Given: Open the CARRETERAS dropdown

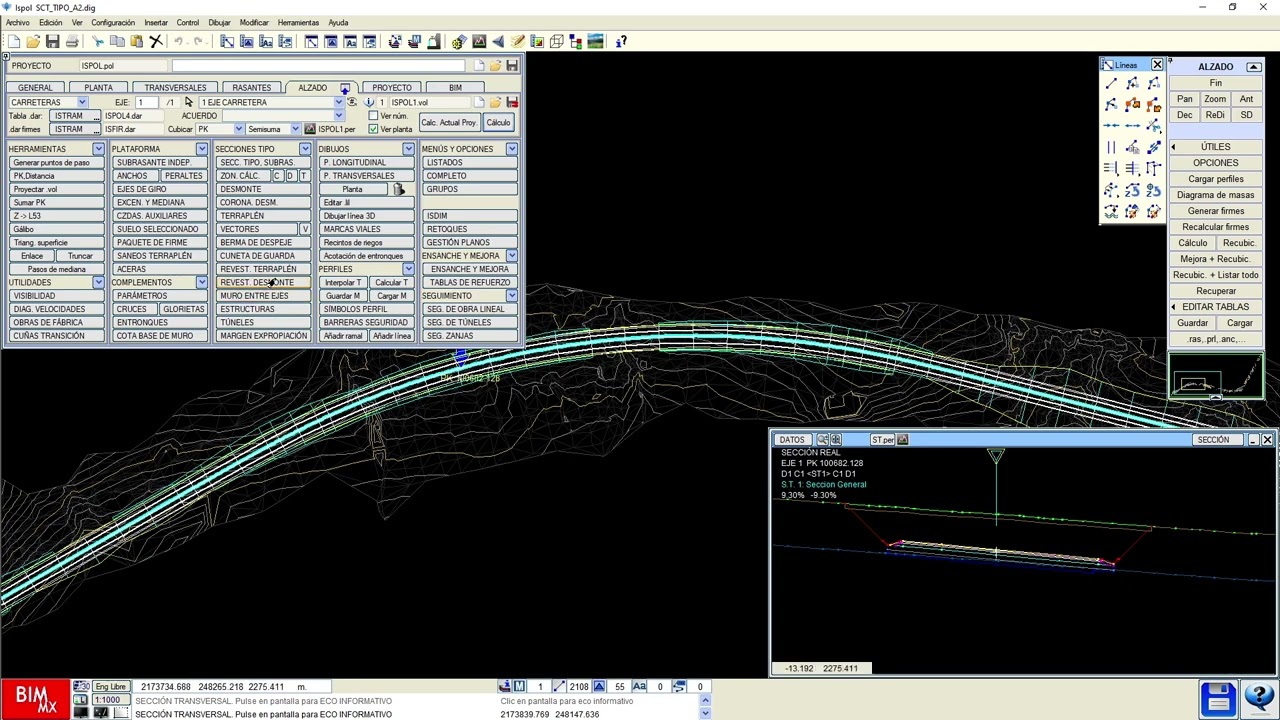Looking at the screenshot, I should coord(81,102).
